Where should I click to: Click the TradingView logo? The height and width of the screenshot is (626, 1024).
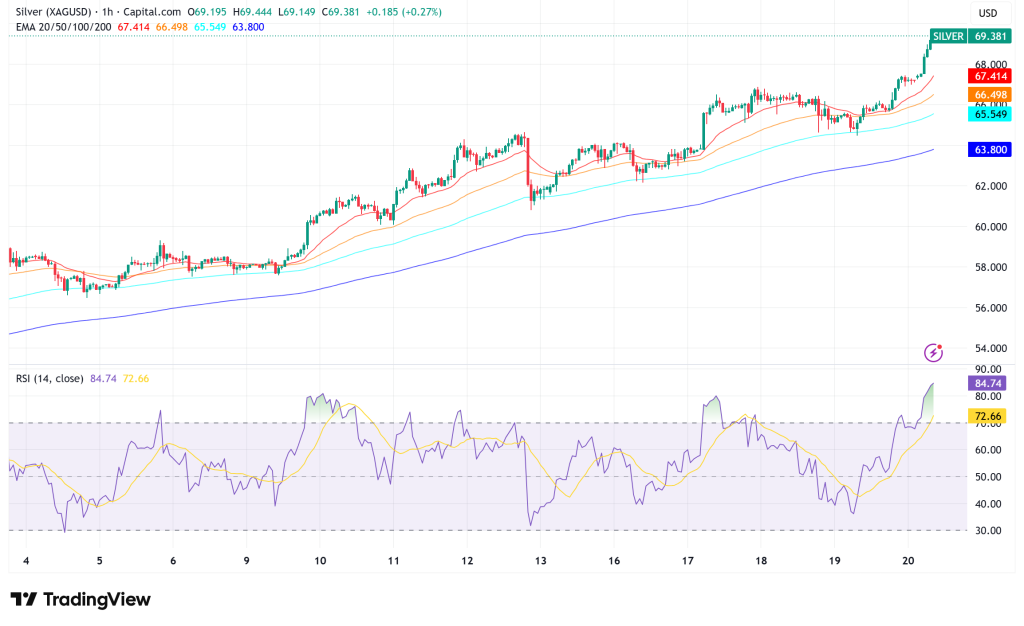coord(80,600)
